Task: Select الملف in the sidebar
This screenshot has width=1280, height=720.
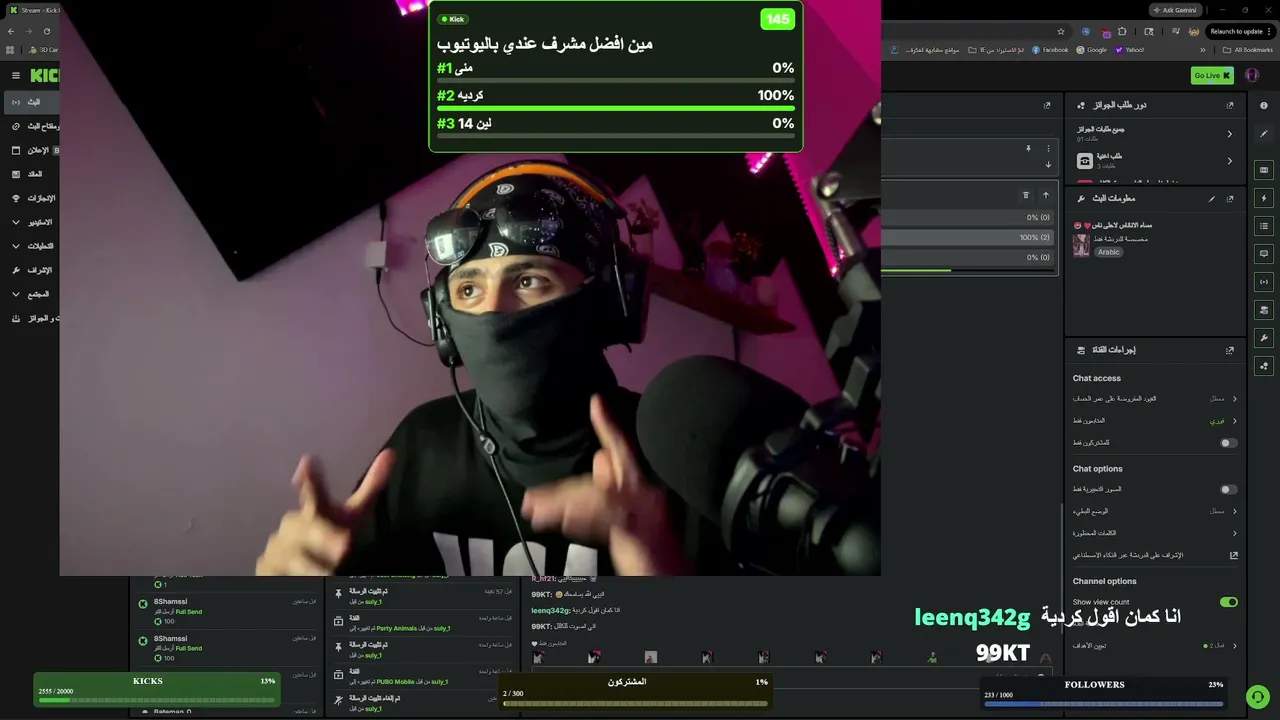Action: point(30,174)
